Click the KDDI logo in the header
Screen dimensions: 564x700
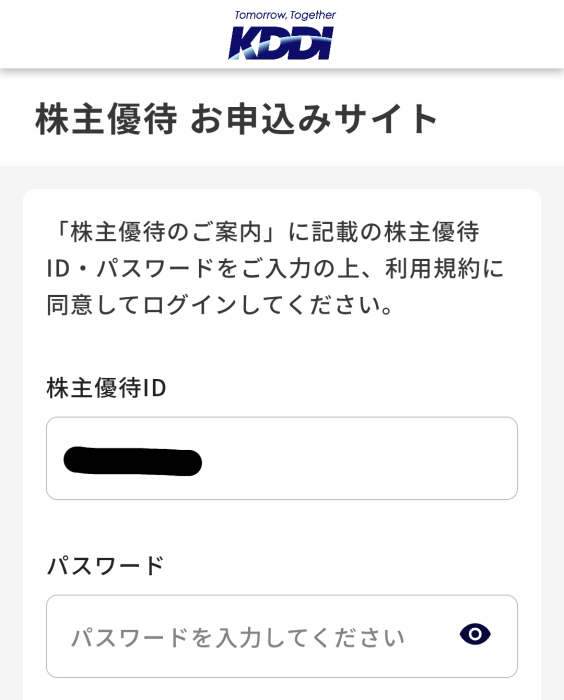pos(281,43)
